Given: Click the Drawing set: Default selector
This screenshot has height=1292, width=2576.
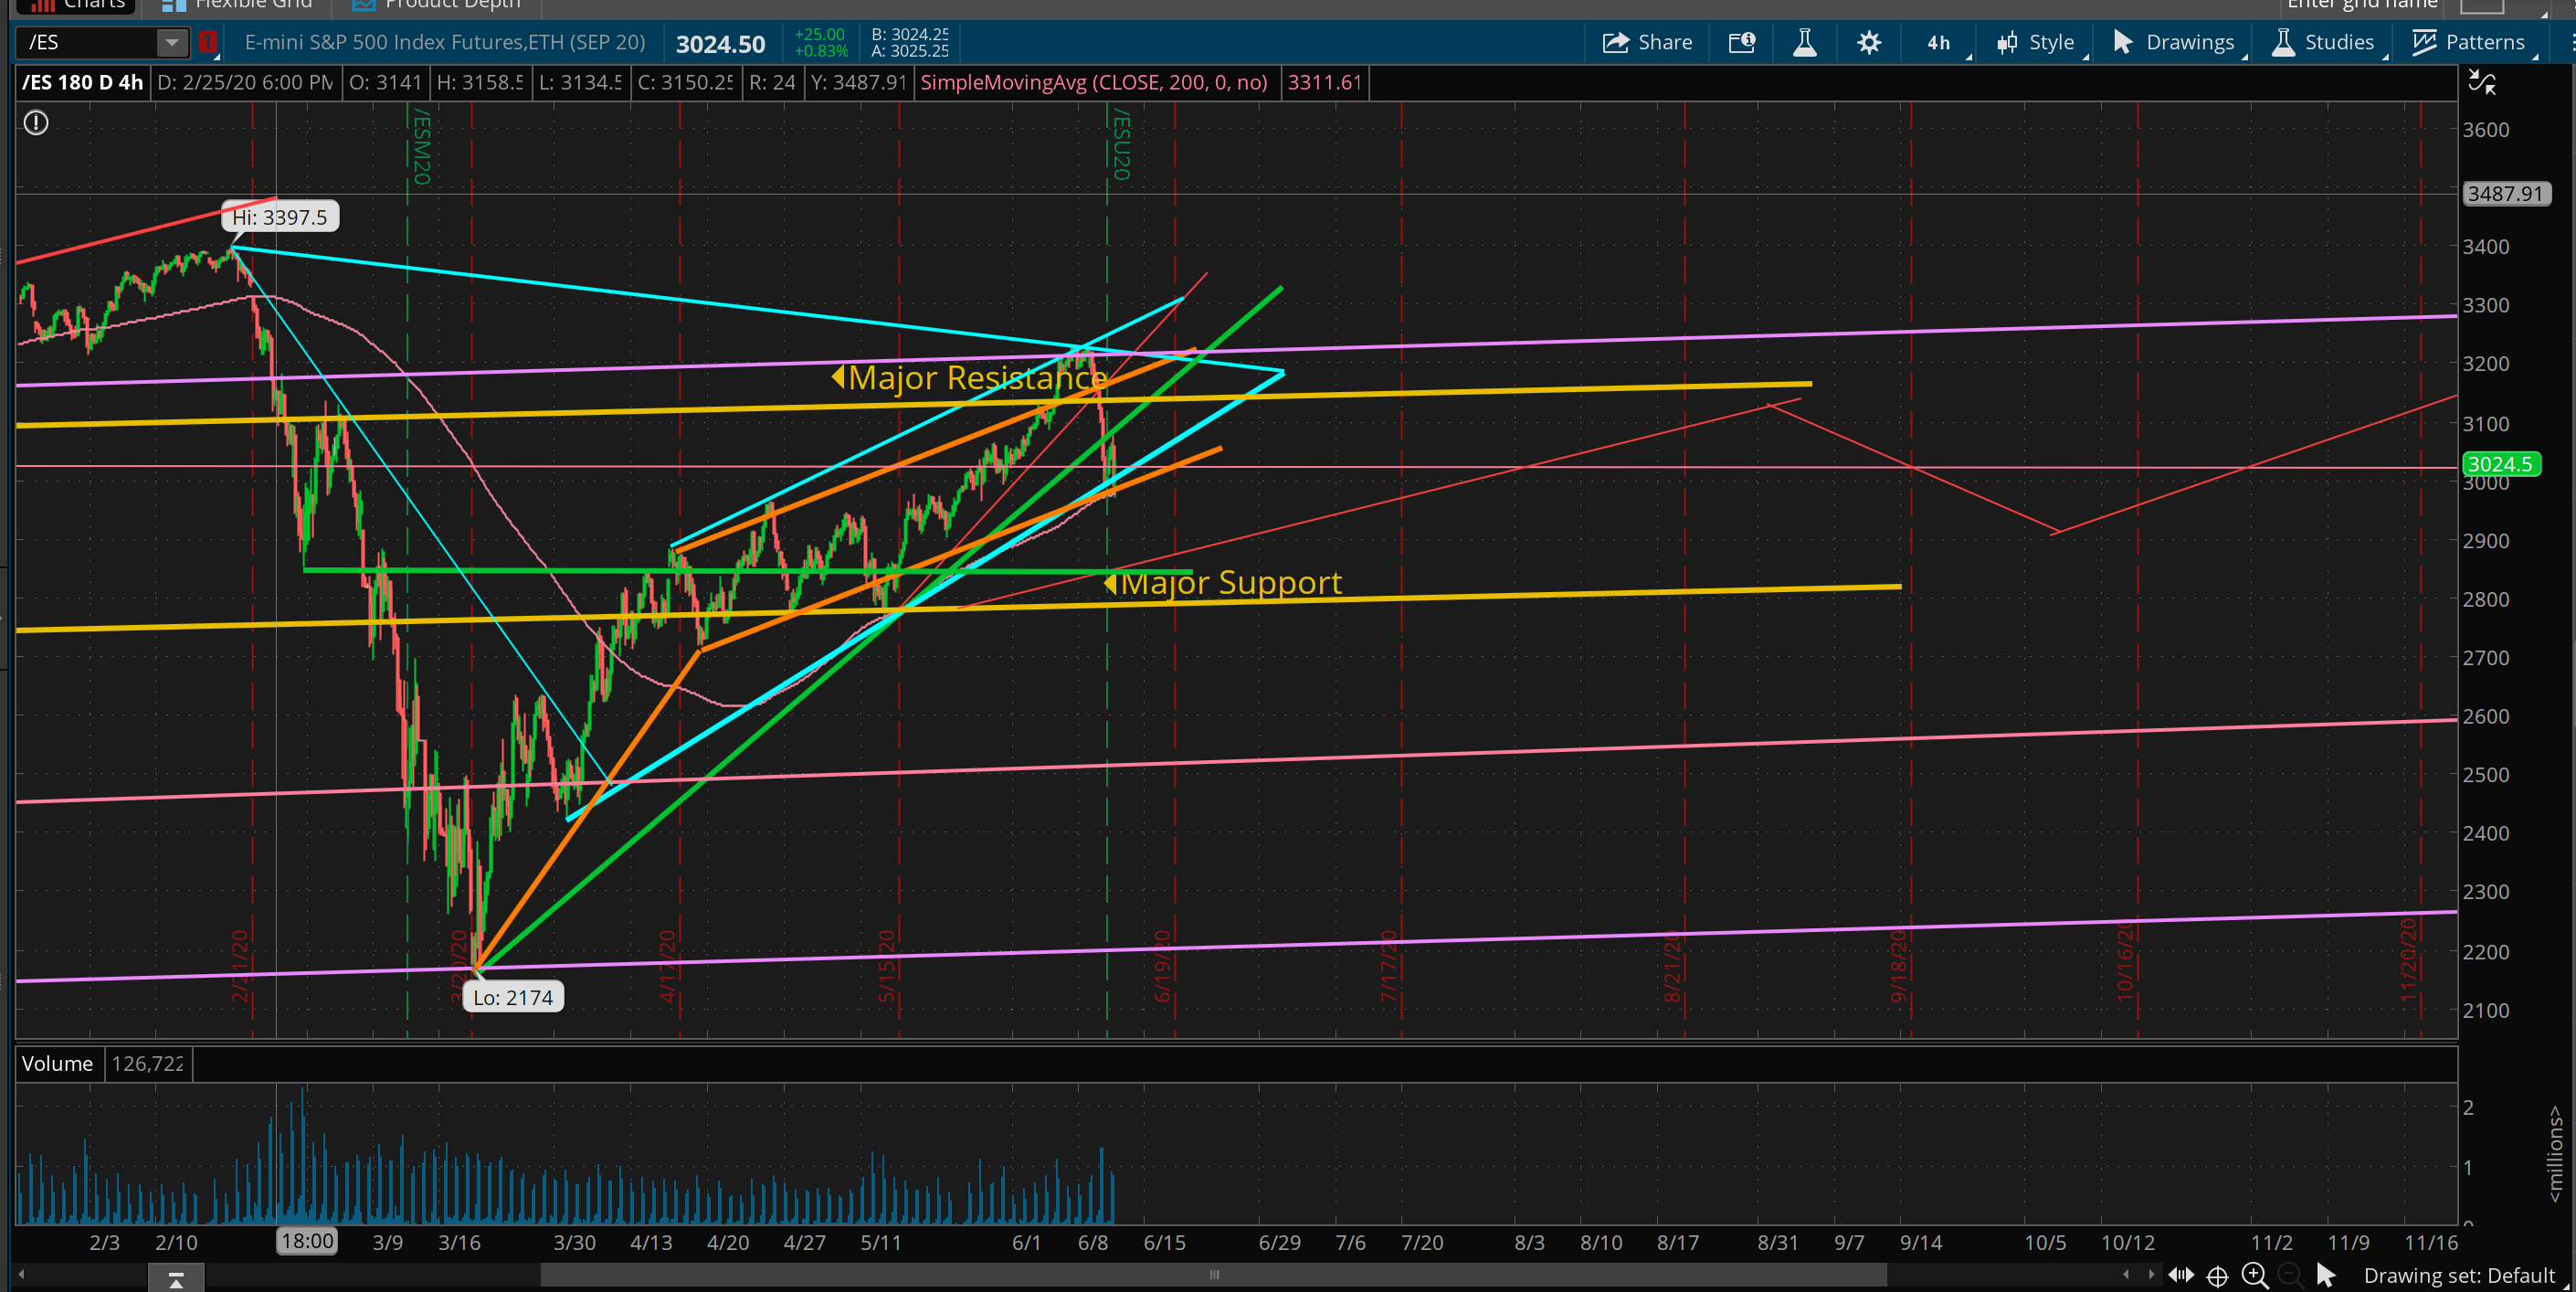Looking at the screenshot, I should [x=2458, y=1275].
